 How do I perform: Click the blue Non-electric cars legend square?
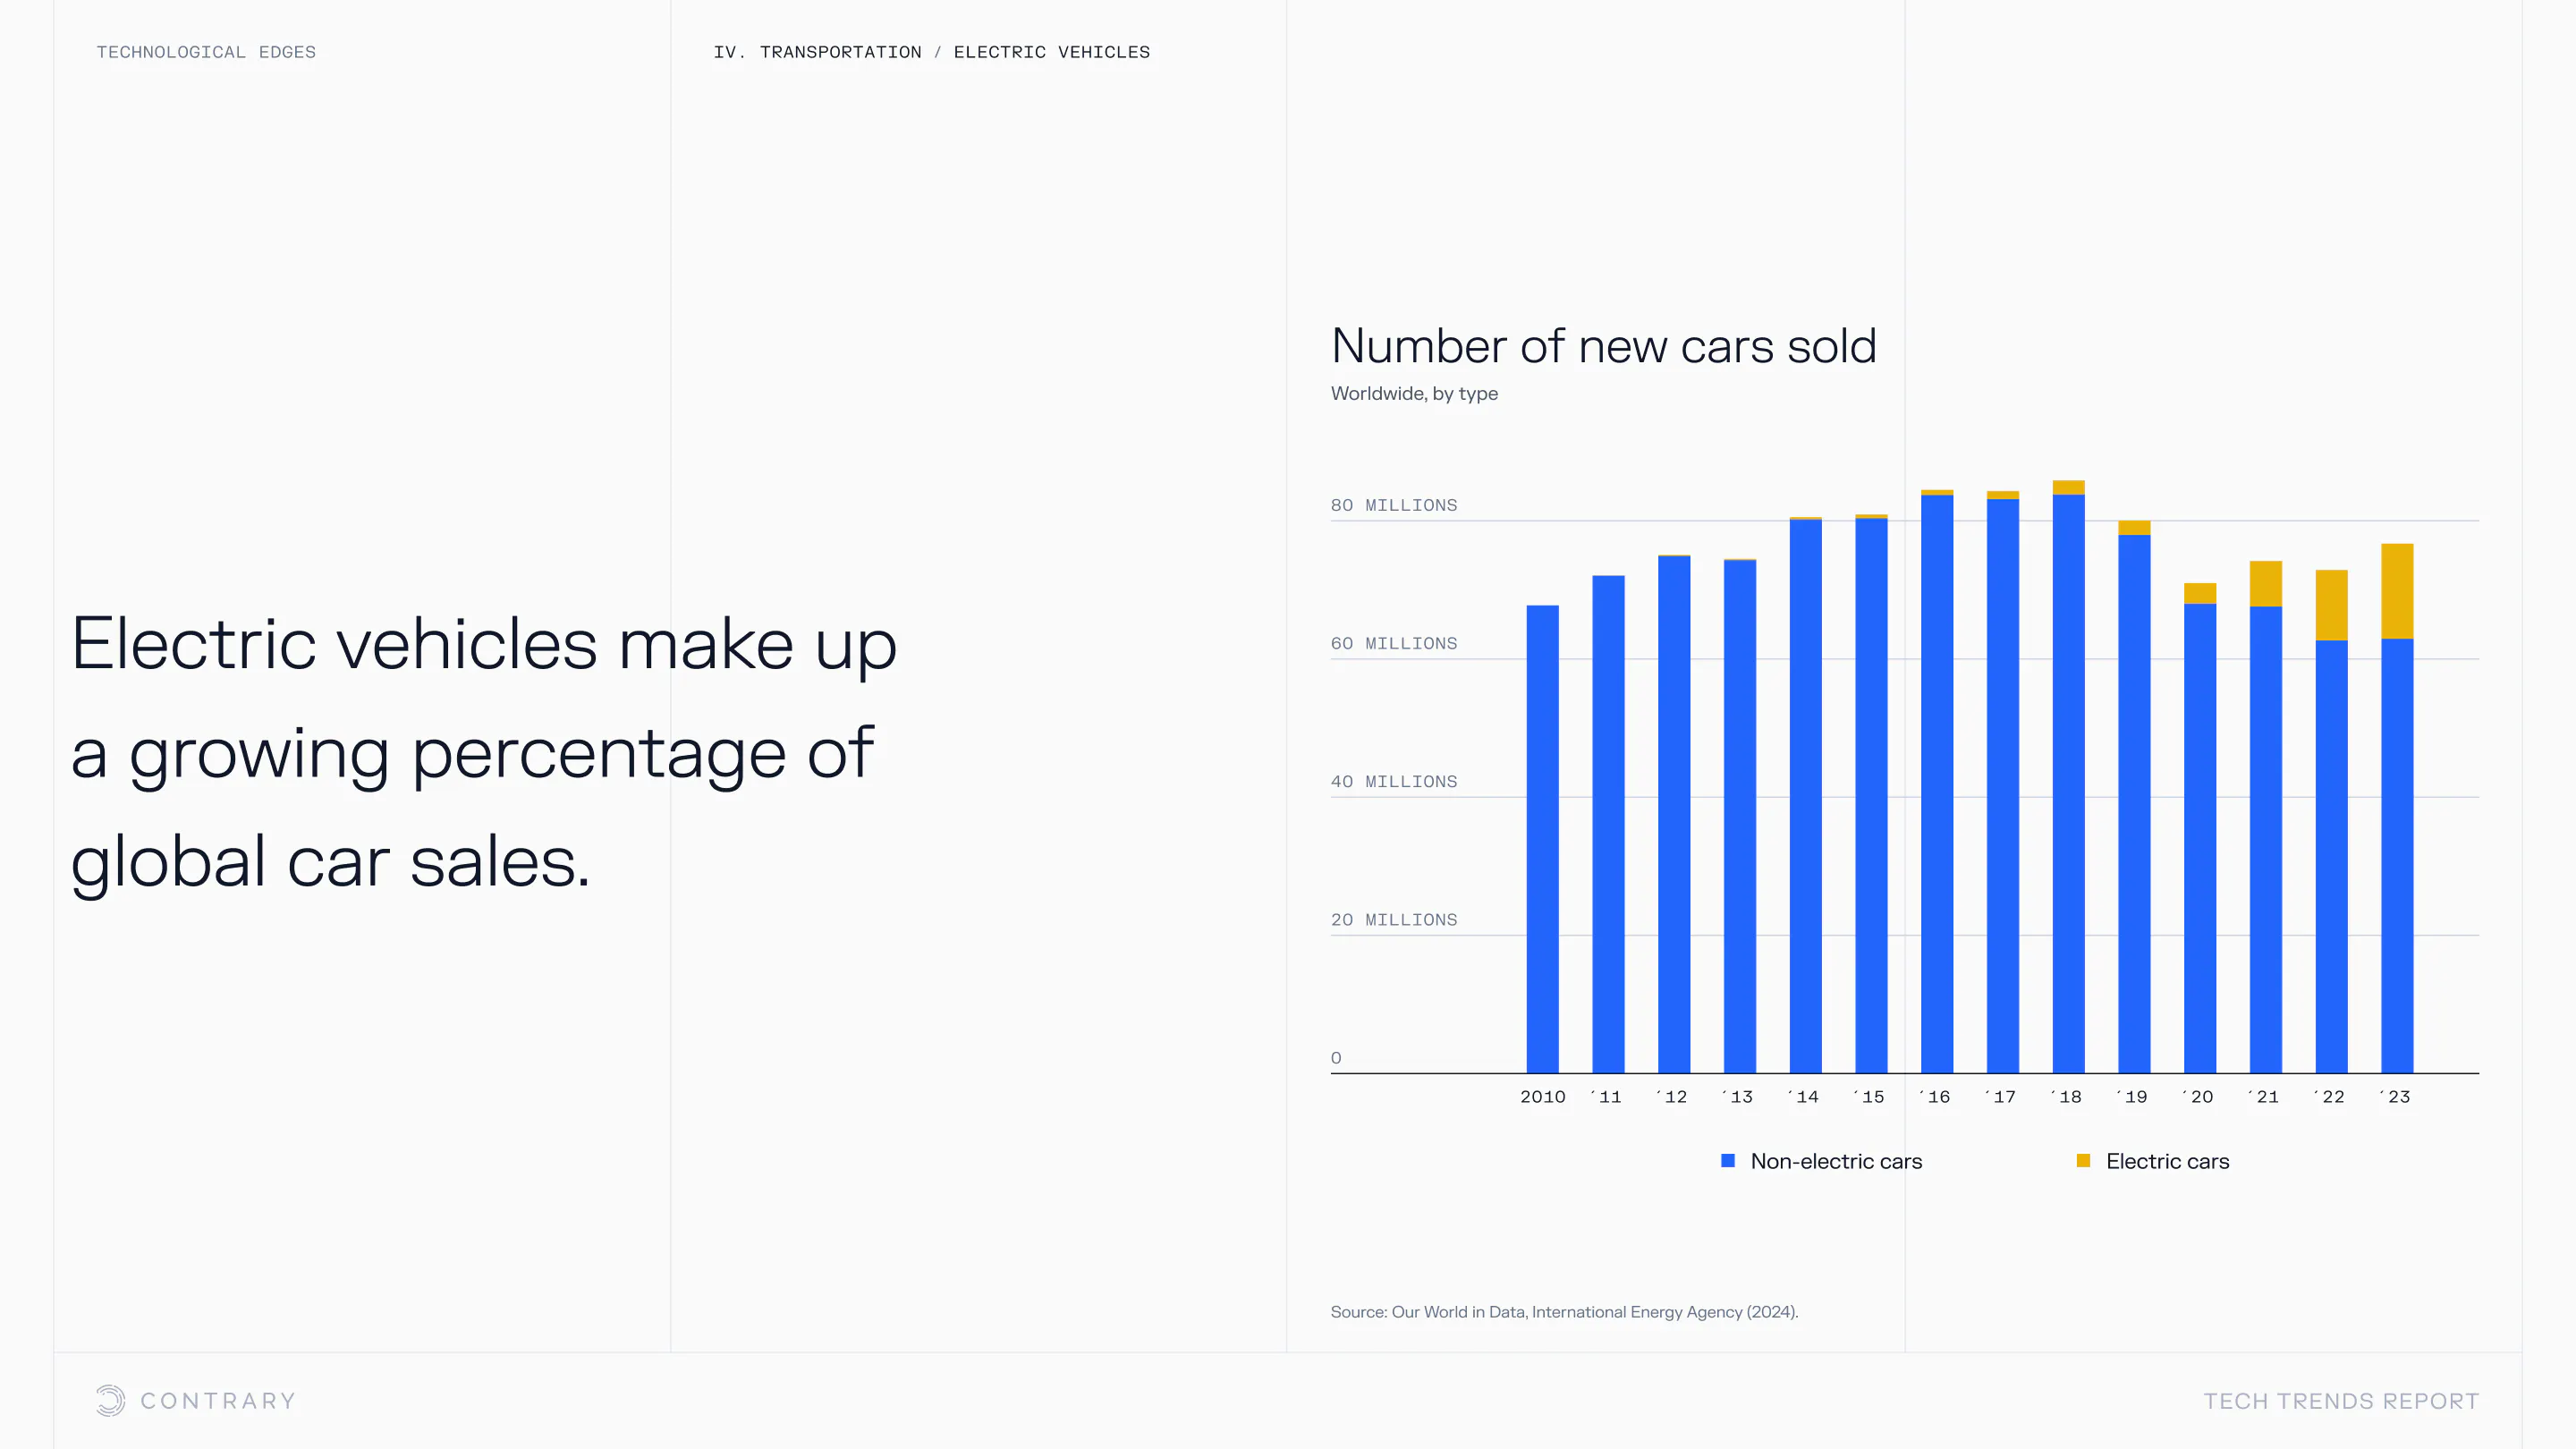point(1727,1160)
